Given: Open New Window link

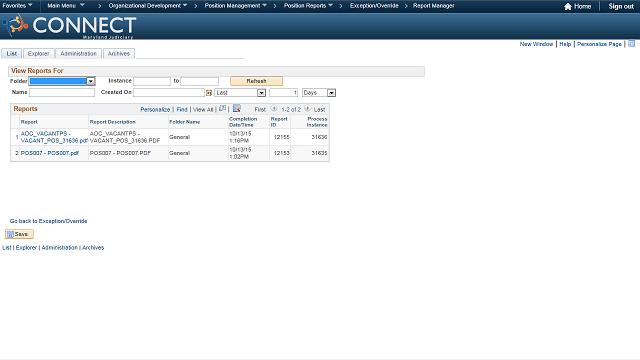Looking at the screenshot, I should click(x=536, y=44).
